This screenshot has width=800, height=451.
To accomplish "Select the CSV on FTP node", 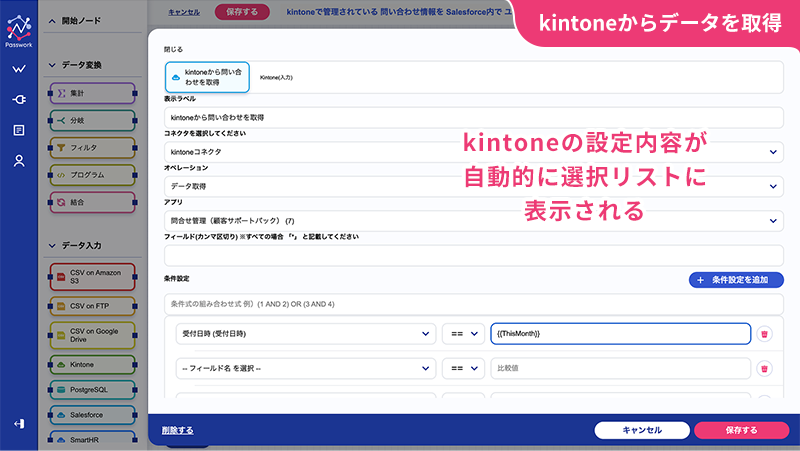I will (92, 306).
